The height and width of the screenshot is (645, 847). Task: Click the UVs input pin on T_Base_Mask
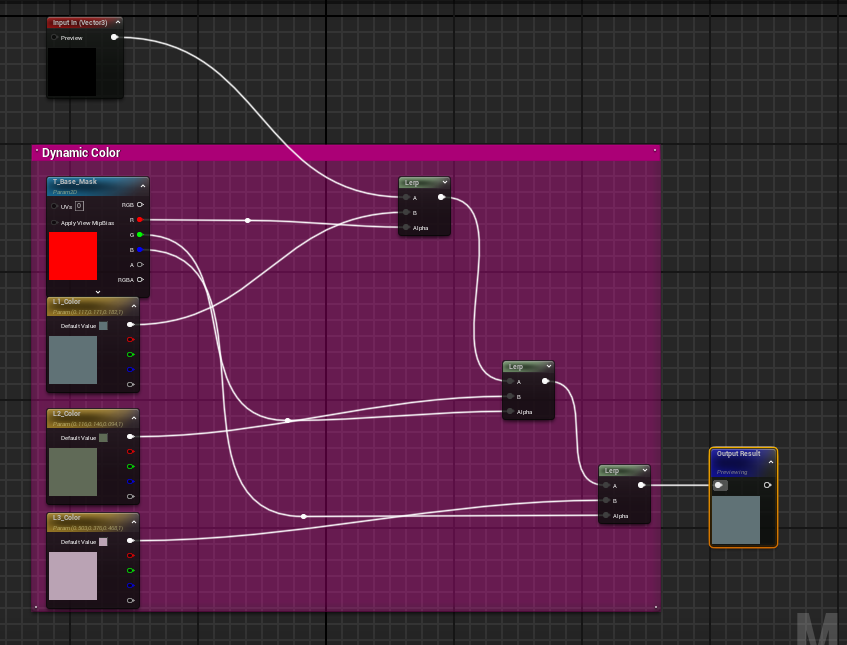coord(54,206)
